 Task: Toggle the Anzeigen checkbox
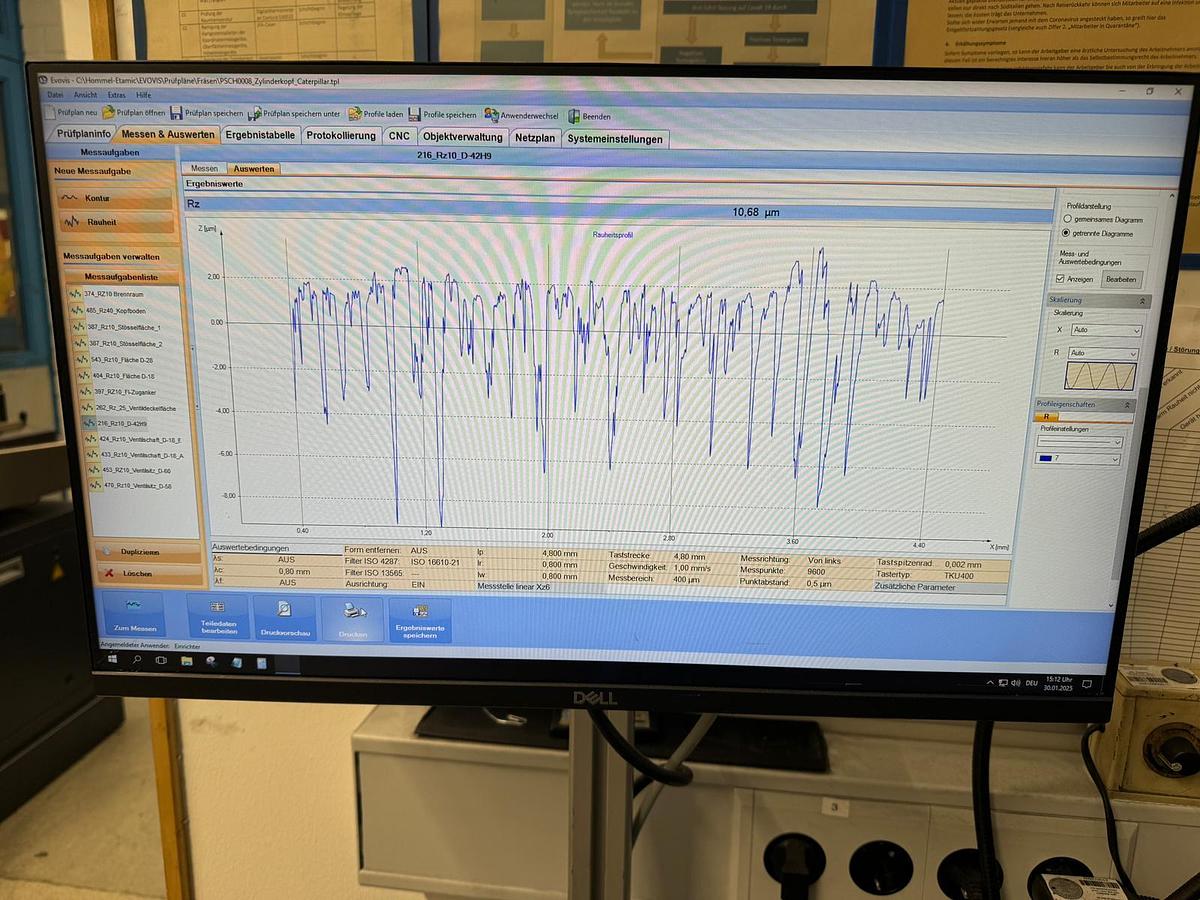coord(1061,279)
